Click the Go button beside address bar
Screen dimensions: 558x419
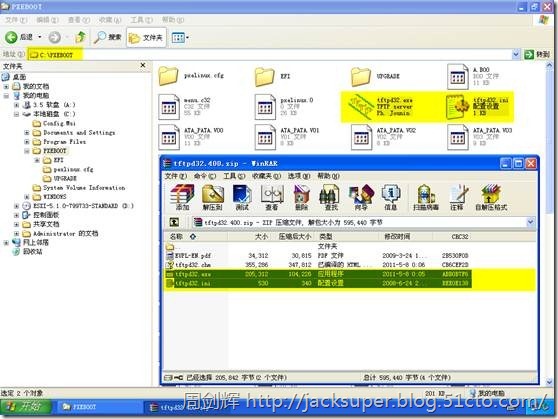[537, 54]
